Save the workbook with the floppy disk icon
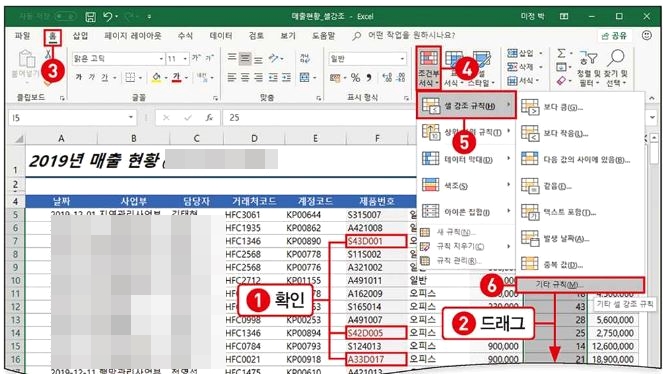 coord(90,17)
